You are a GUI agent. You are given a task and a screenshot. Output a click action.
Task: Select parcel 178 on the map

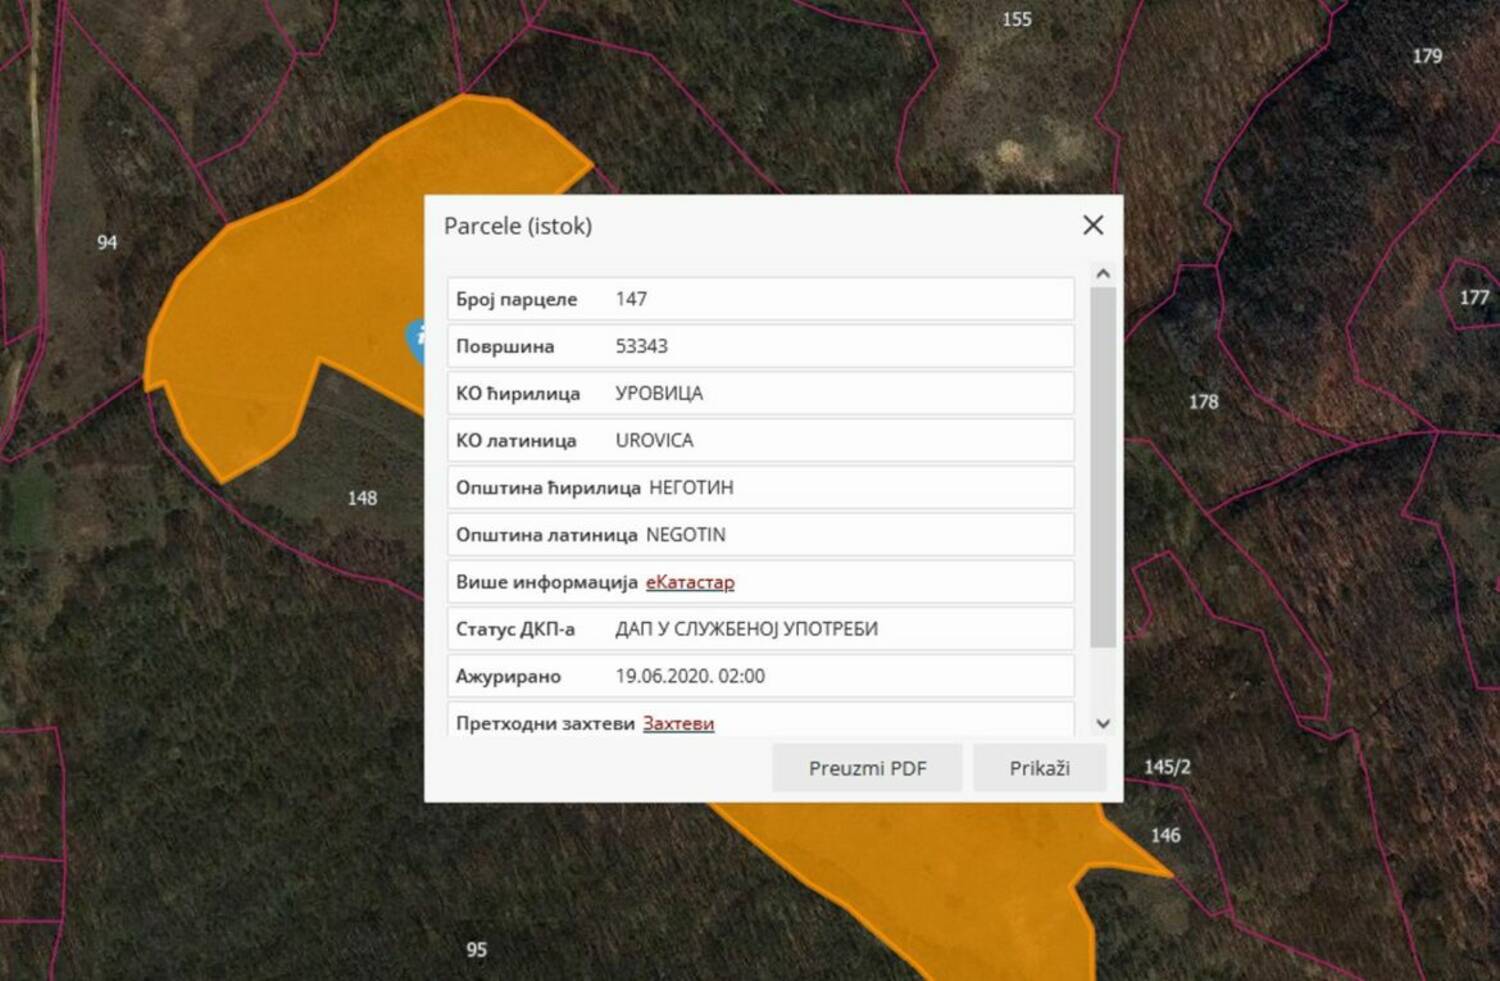pos(1203,402)
